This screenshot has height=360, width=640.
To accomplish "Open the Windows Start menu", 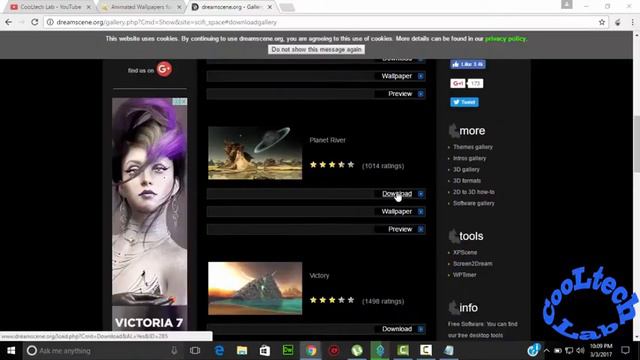I will pyautogui.click(x=11, y=351).
